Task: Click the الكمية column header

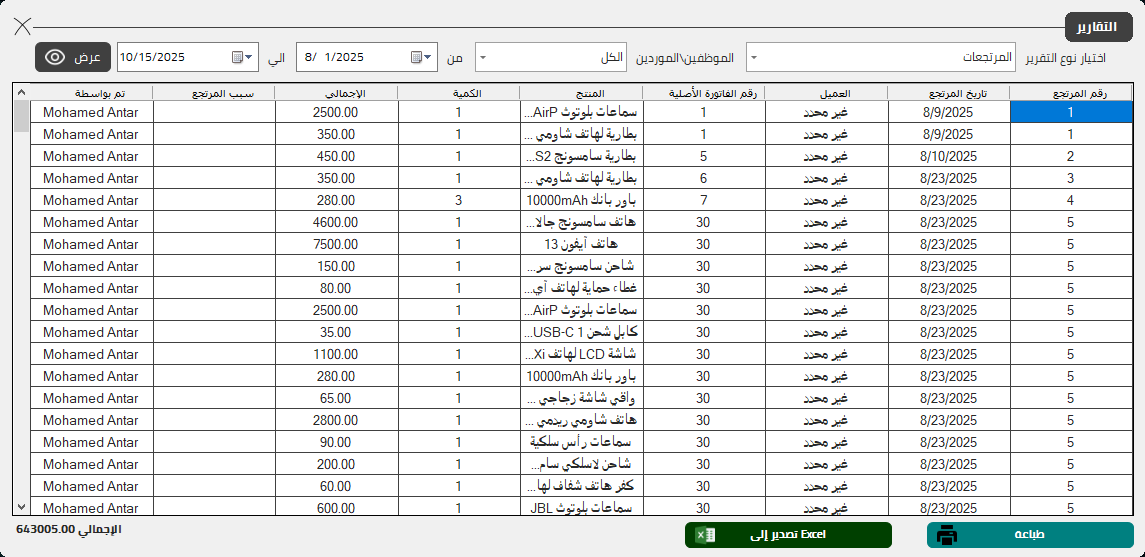Action: 459,93
